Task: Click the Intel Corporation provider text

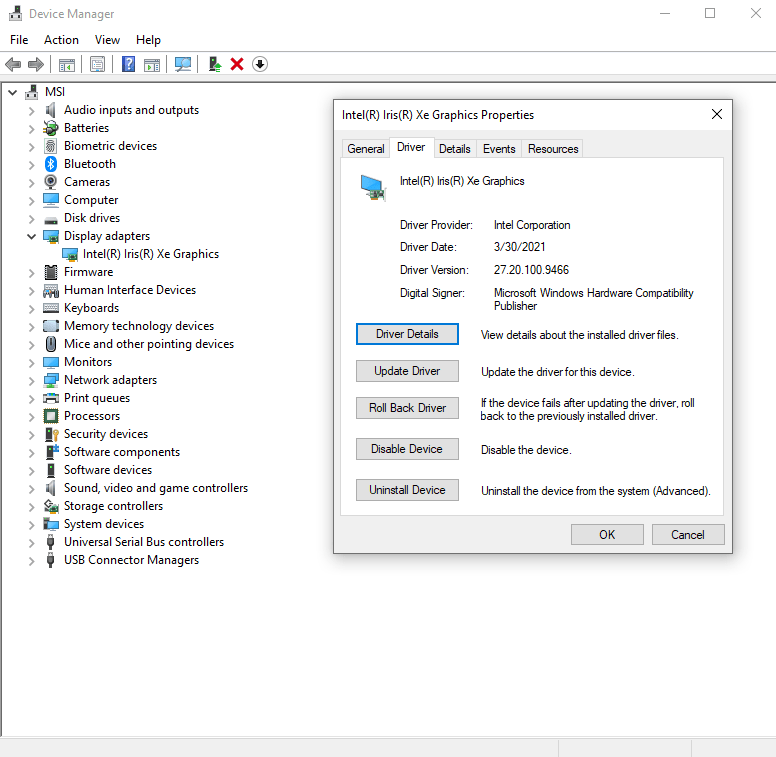Action: coord(532,225)
